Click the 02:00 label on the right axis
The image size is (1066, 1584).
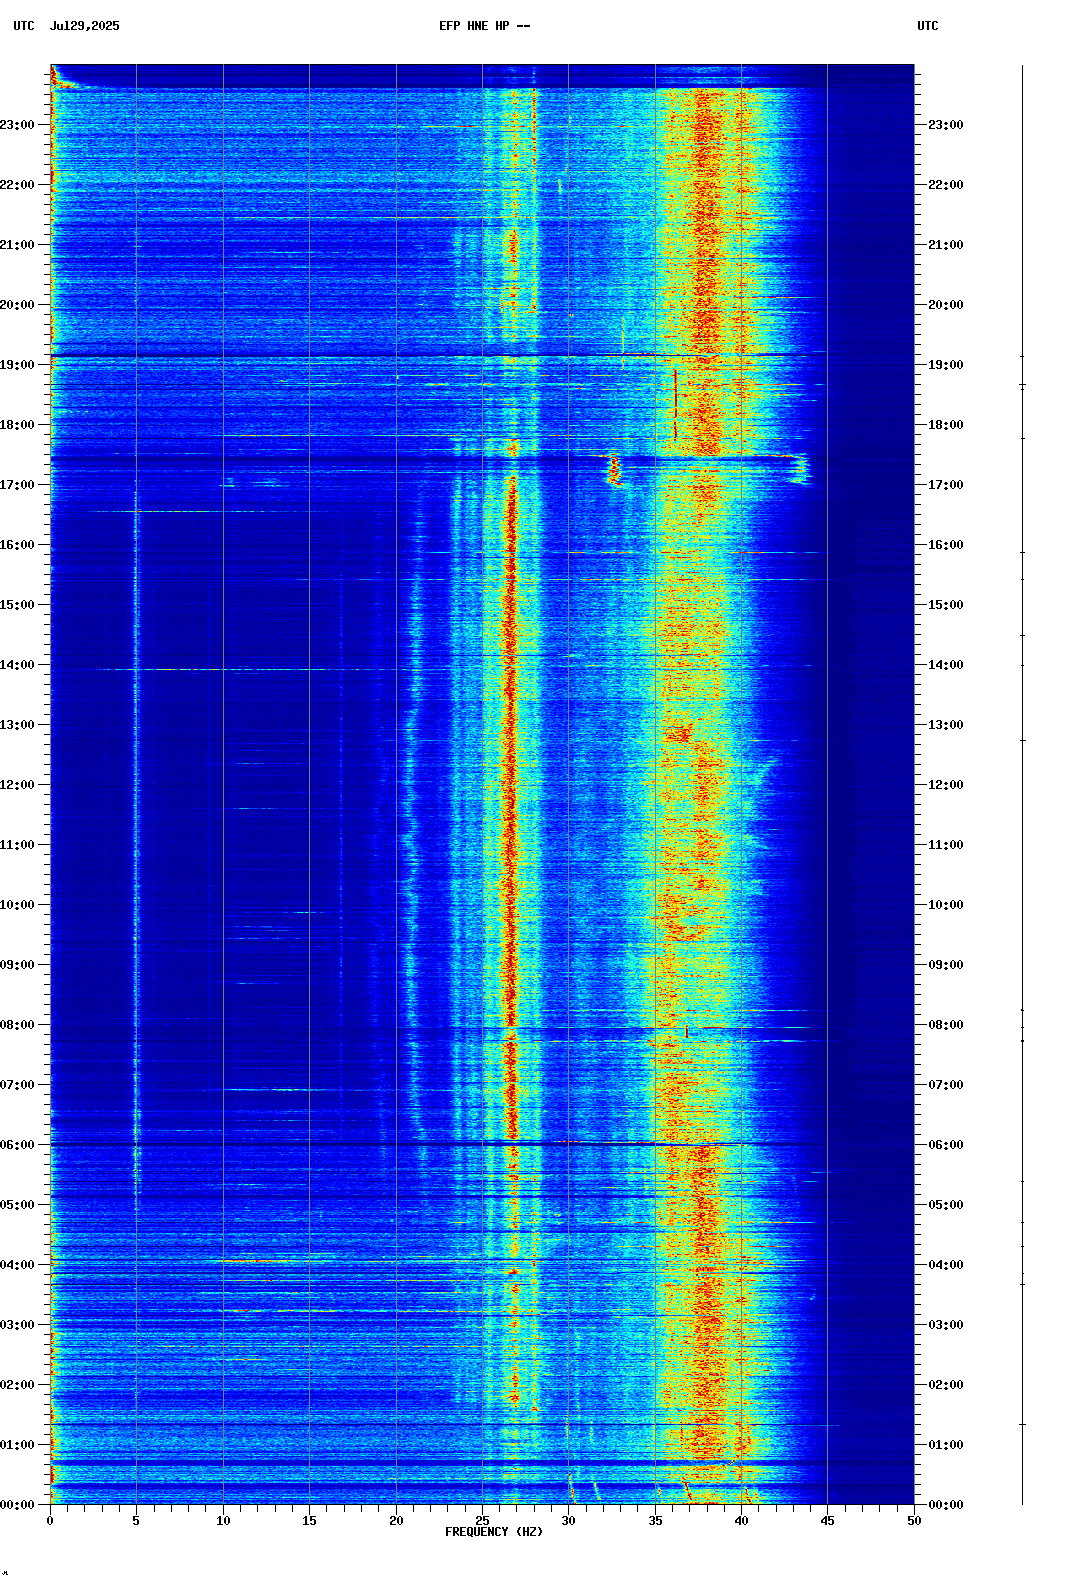(946, 1385)
